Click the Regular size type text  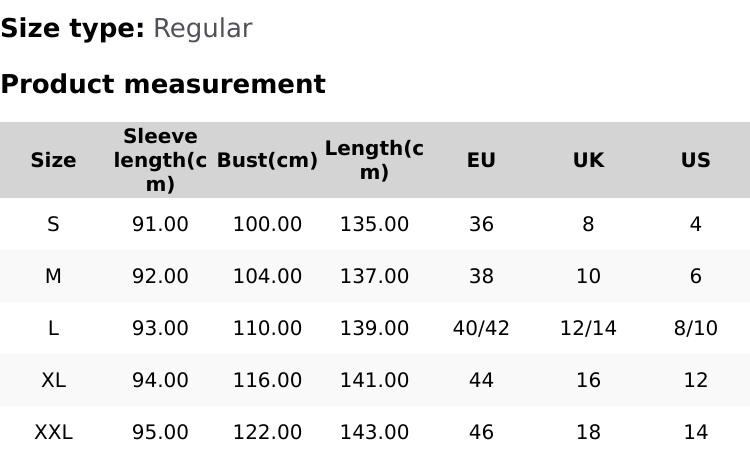202,29
